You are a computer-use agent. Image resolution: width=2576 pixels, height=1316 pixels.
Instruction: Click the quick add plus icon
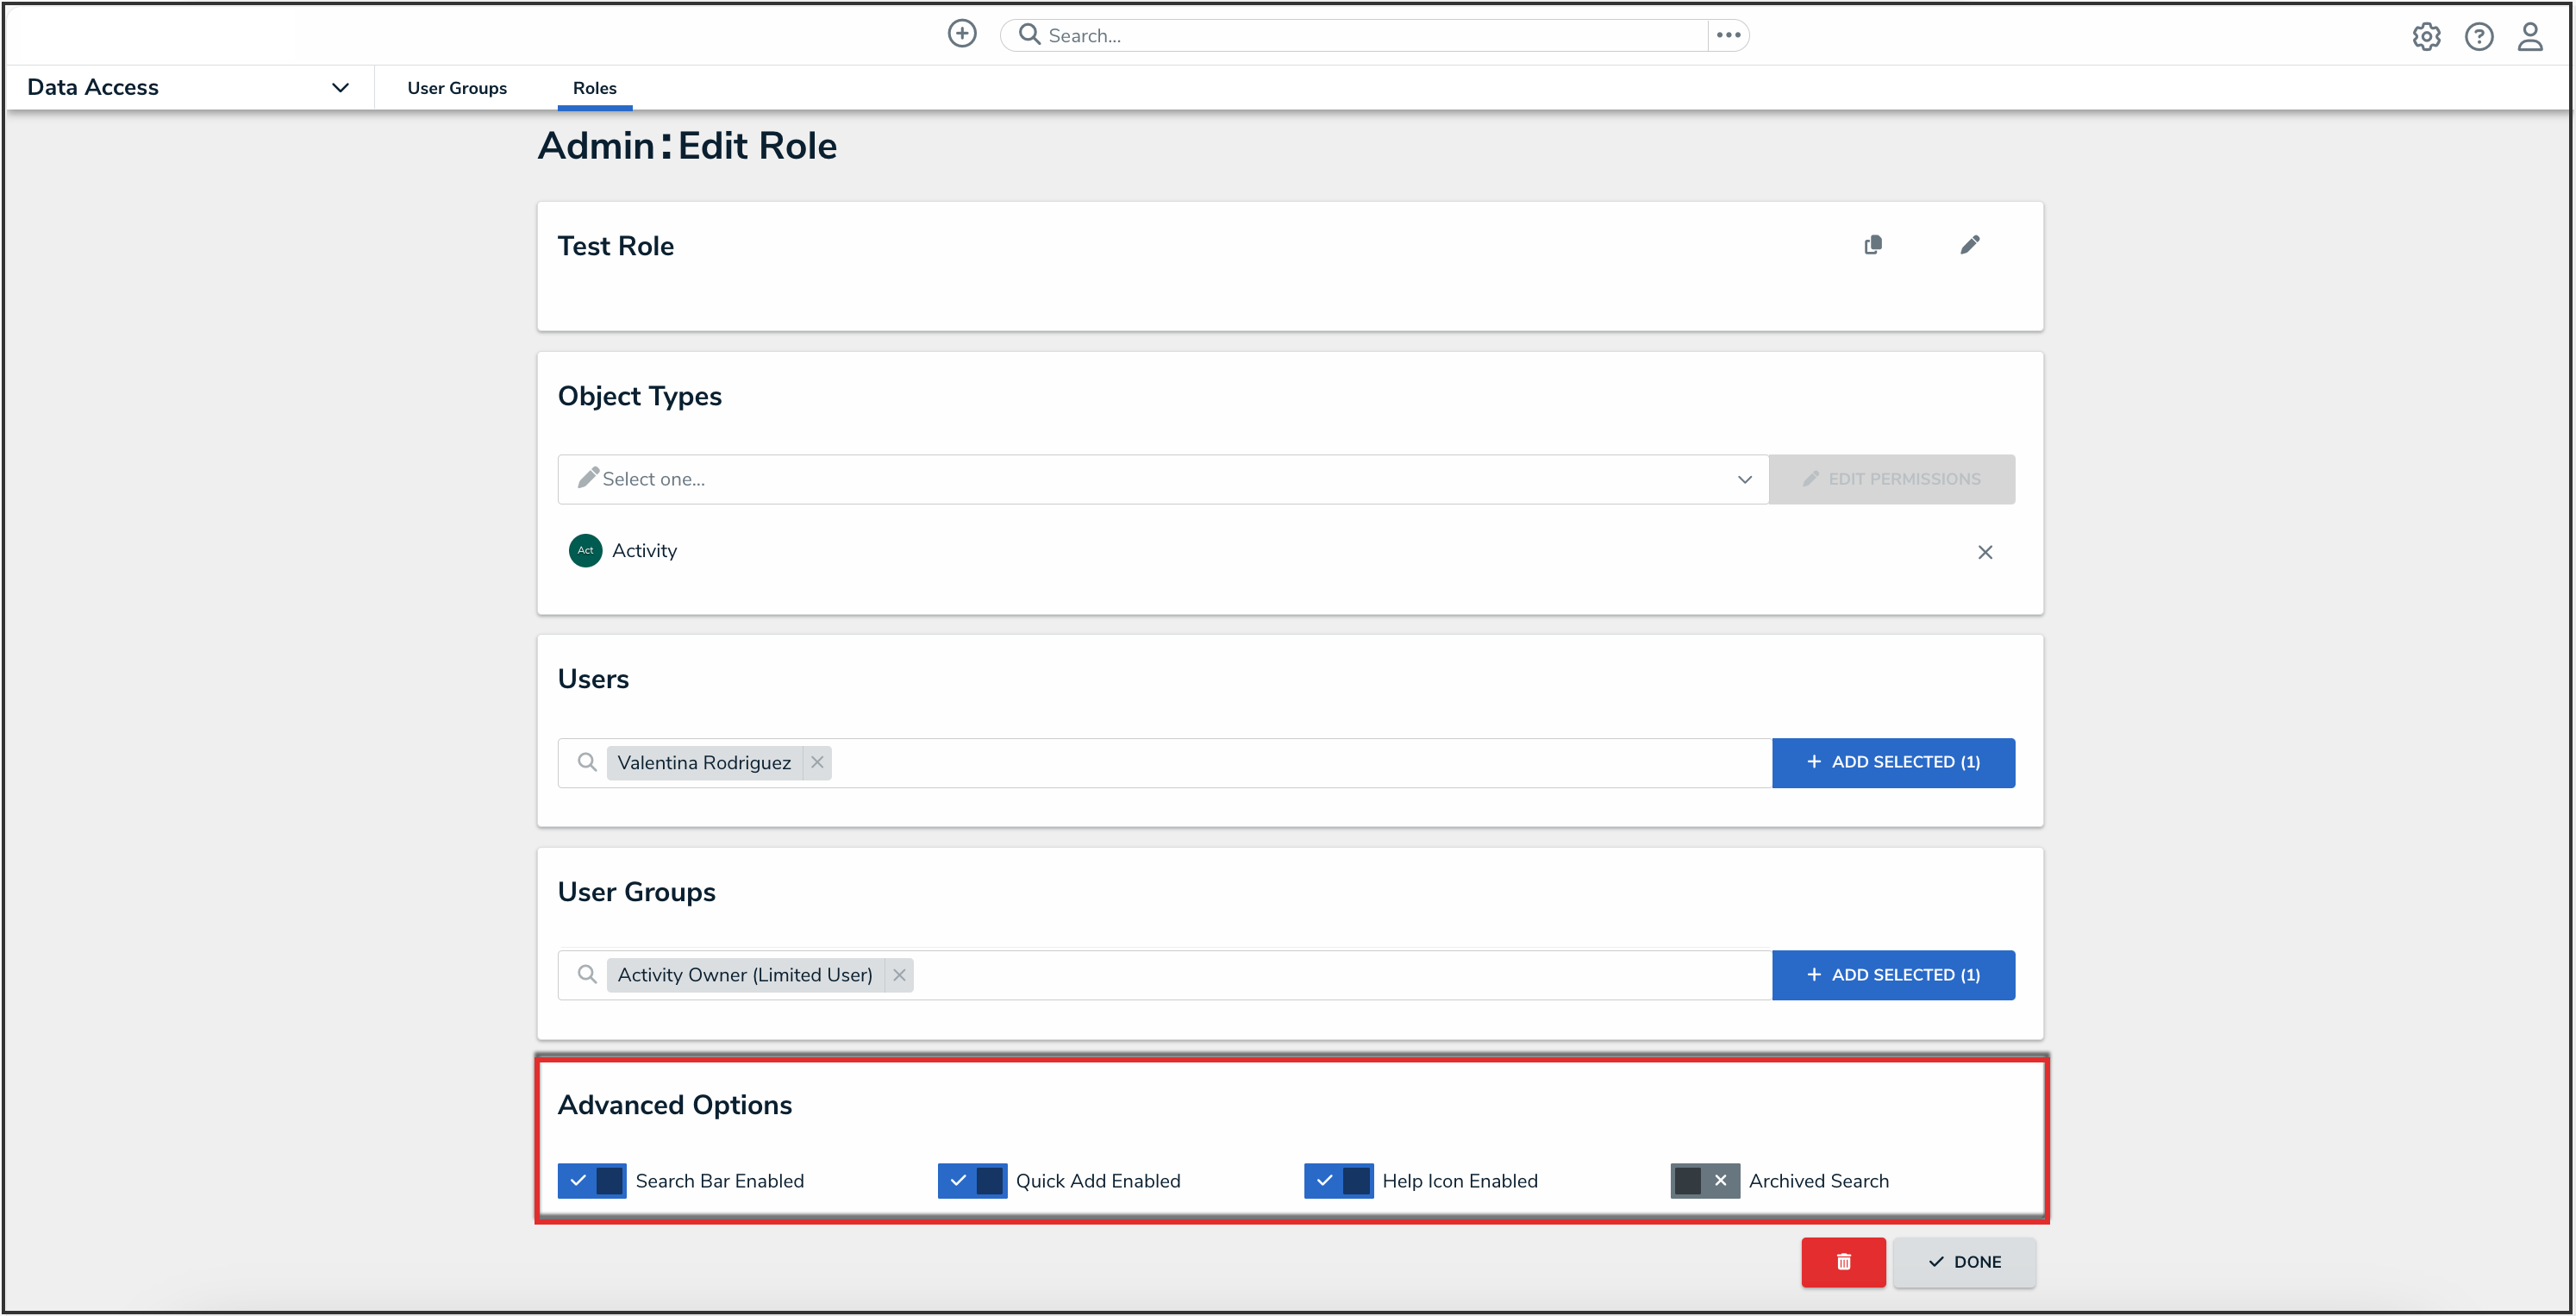pos(961,34)
